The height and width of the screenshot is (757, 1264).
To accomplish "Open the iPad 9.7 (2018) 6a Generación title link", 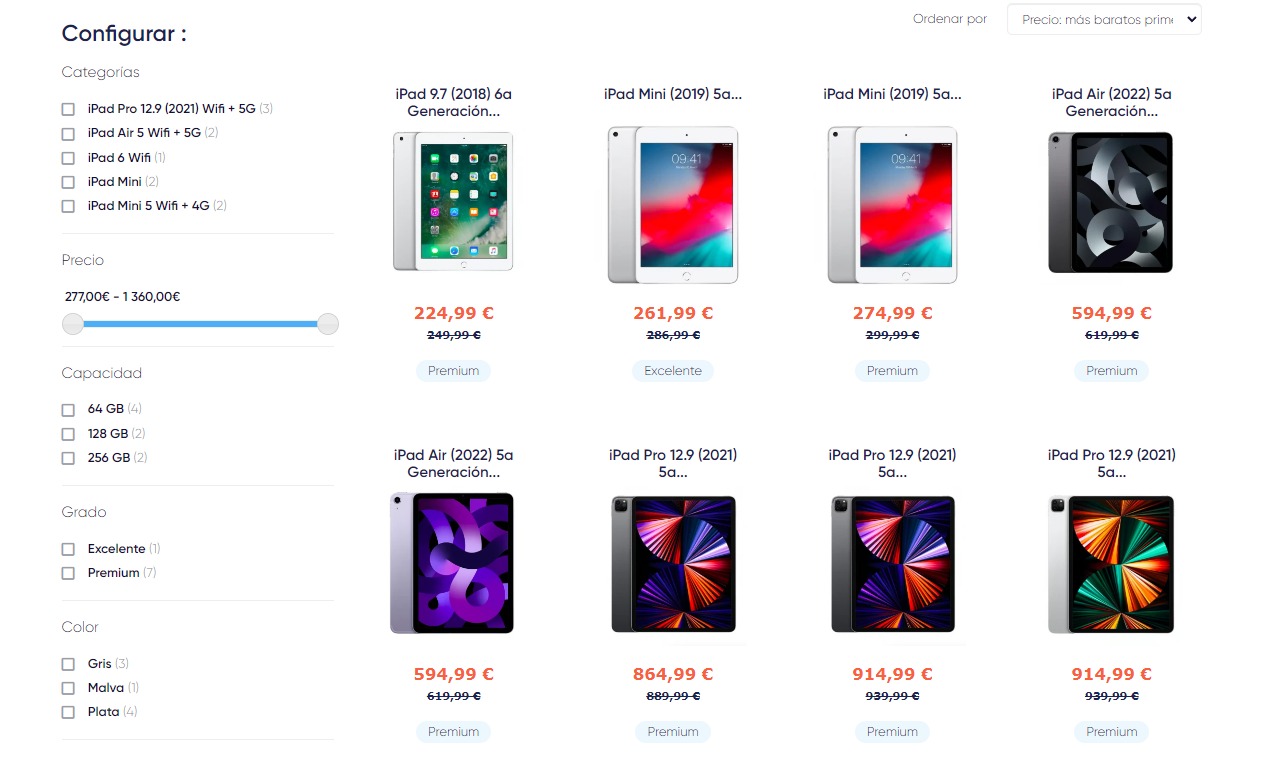I will click(453, 102).
